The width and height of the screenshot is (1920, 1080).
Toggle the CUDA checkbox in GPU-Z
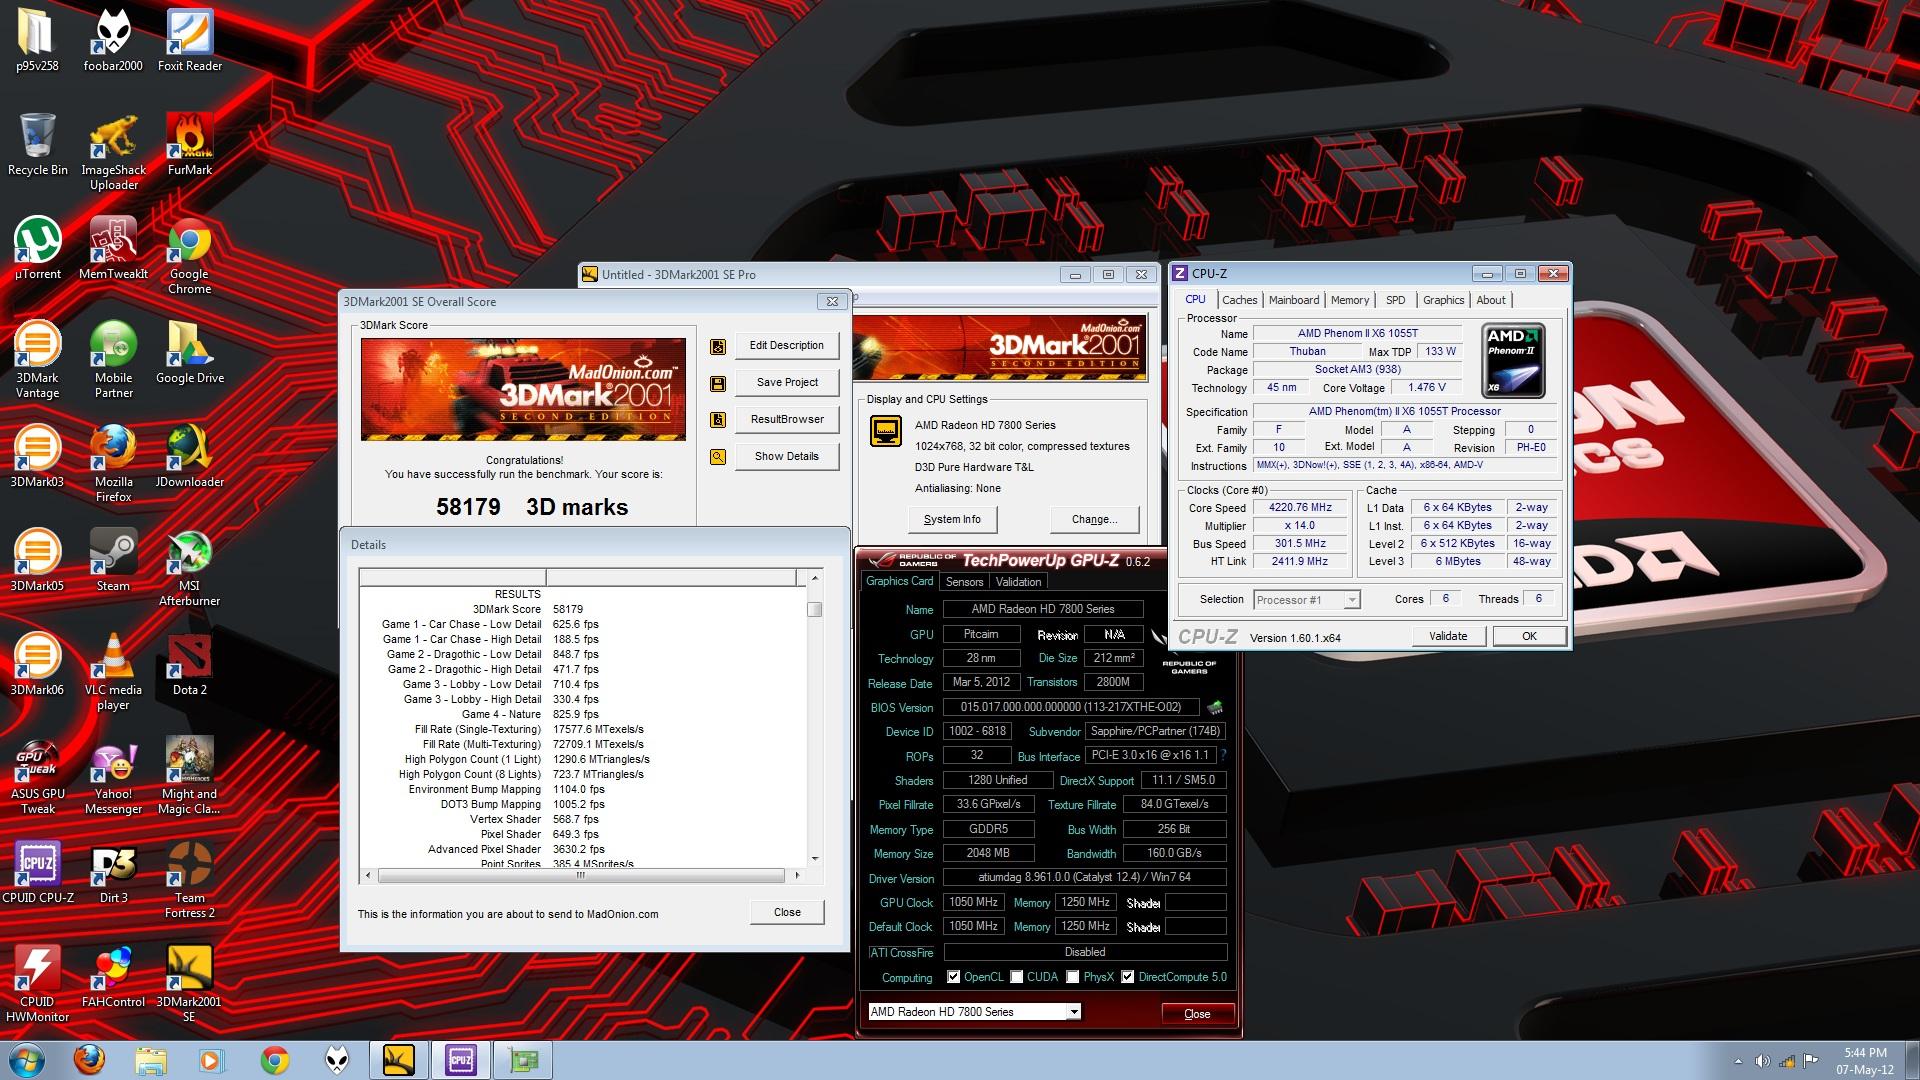pos(1017,977)
